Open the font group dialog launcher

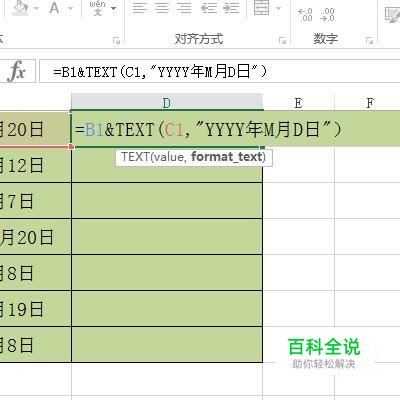coord(116,41)
